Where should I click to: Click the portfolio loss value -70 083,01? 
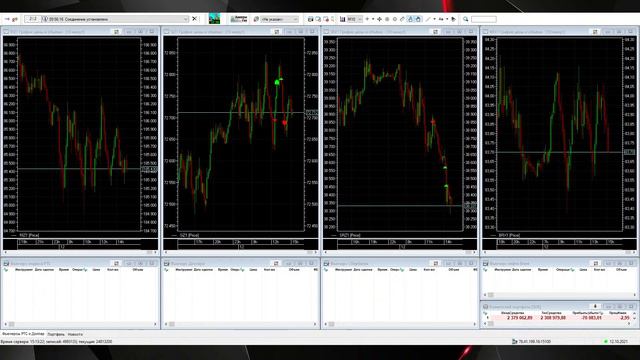591,318
